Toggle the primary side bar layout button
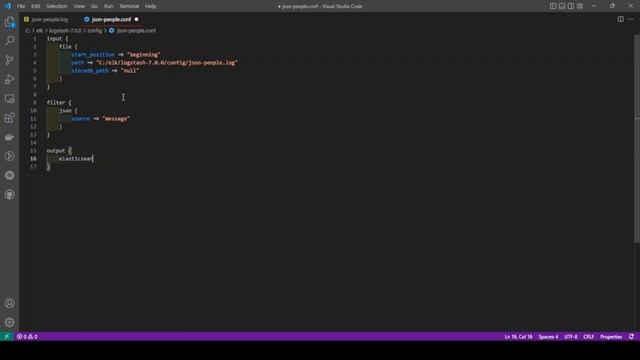This screenshot has width=640, height=360. coord(553,6)
